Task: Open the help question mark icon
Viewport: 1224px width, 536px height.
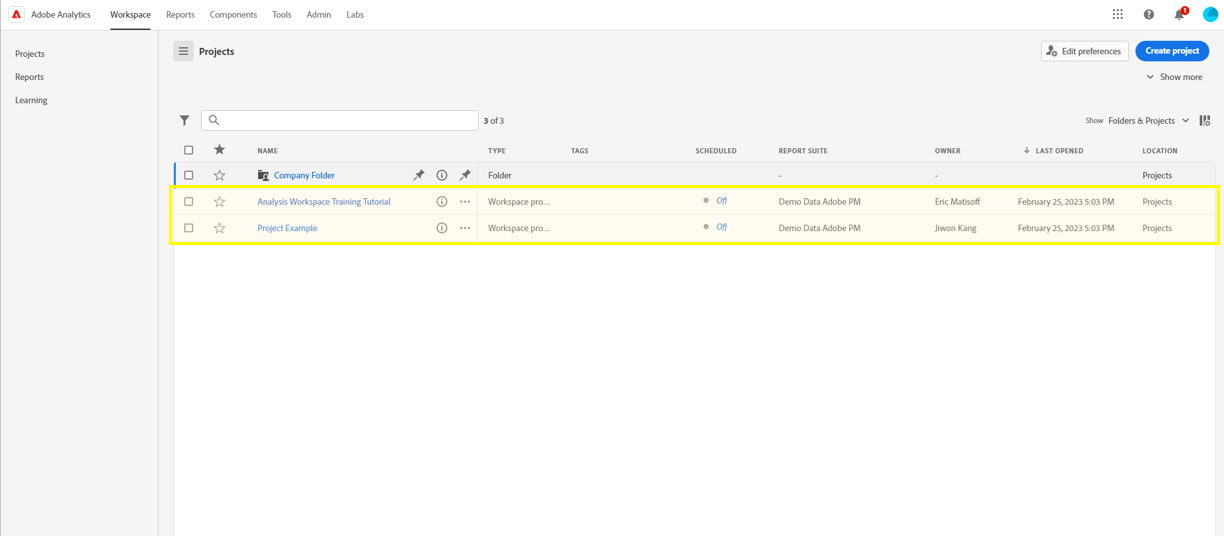Action: click(1149, 14)
